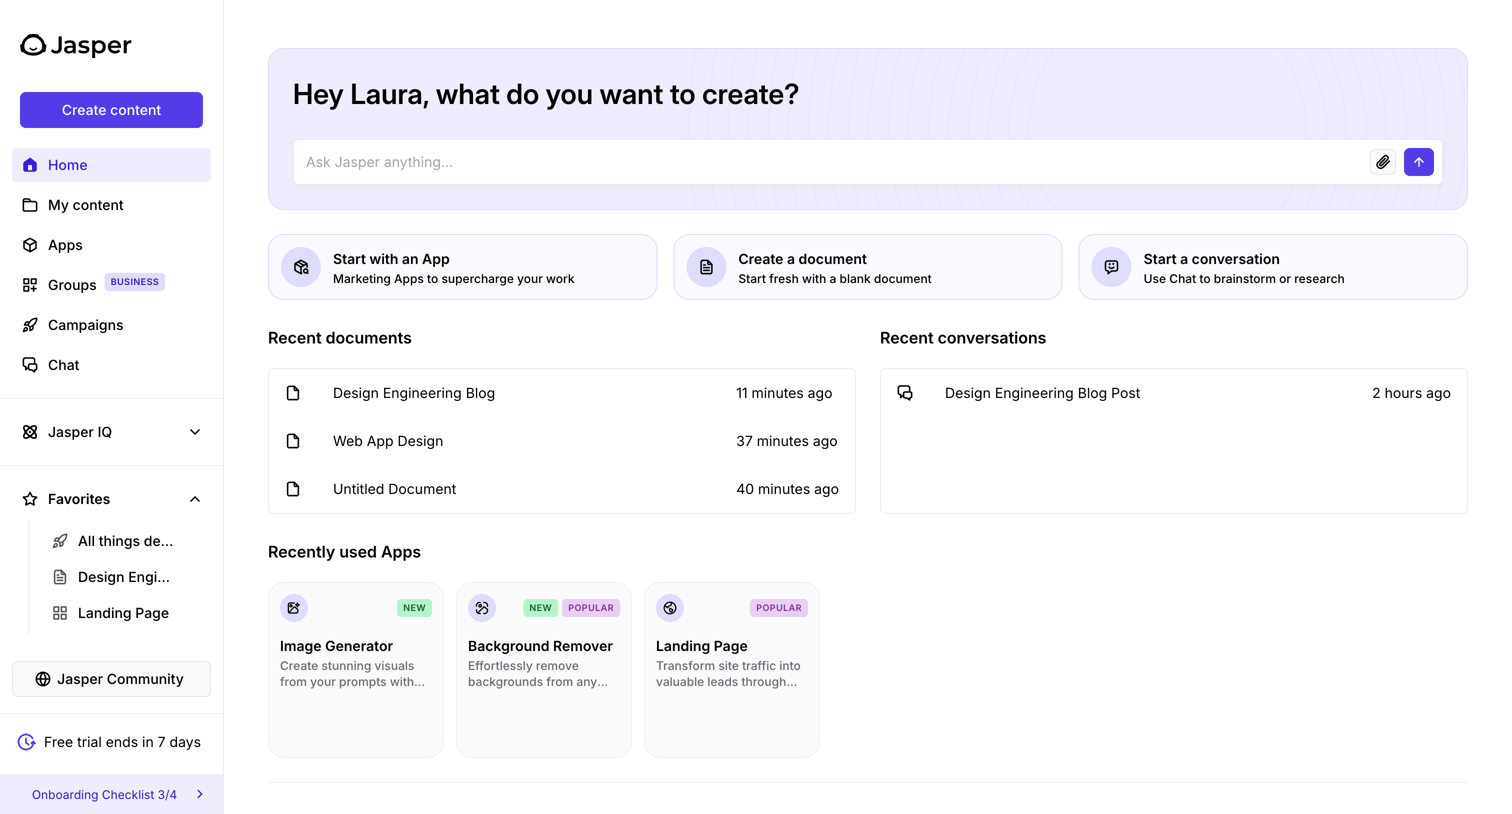The width and height of the screenshot is (1512, 814).
Task: Go to Home in the sidebar
Action: click(x=111, y=165)
